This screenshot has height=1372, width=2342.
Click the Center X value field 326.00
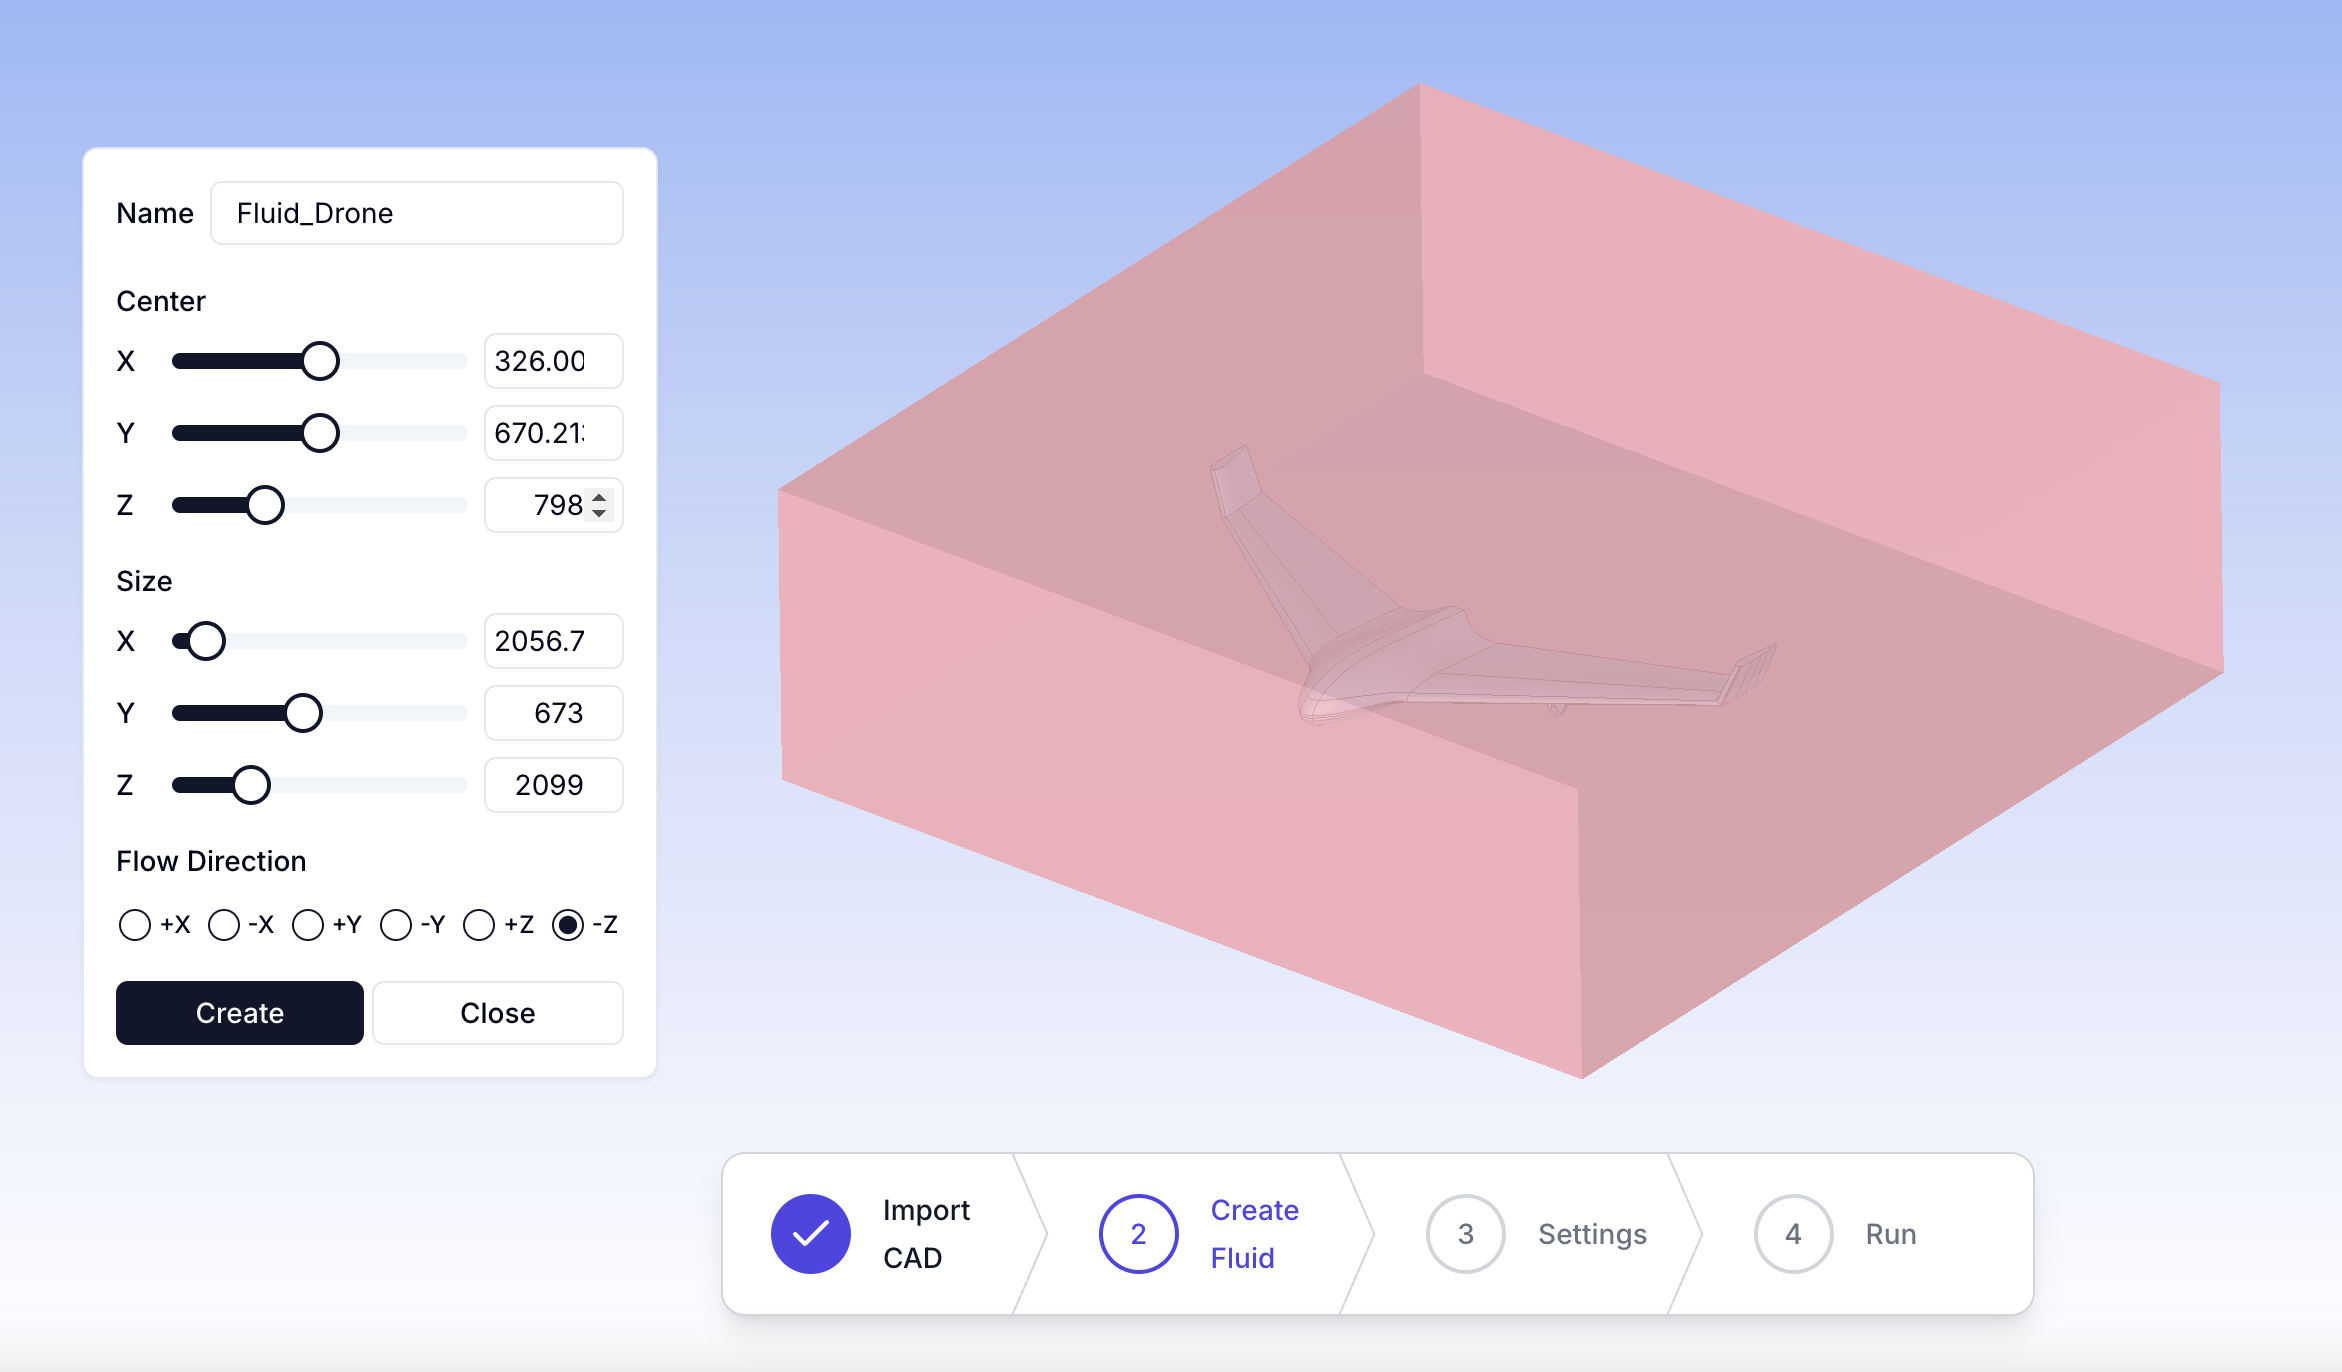[x=554, y=361]
